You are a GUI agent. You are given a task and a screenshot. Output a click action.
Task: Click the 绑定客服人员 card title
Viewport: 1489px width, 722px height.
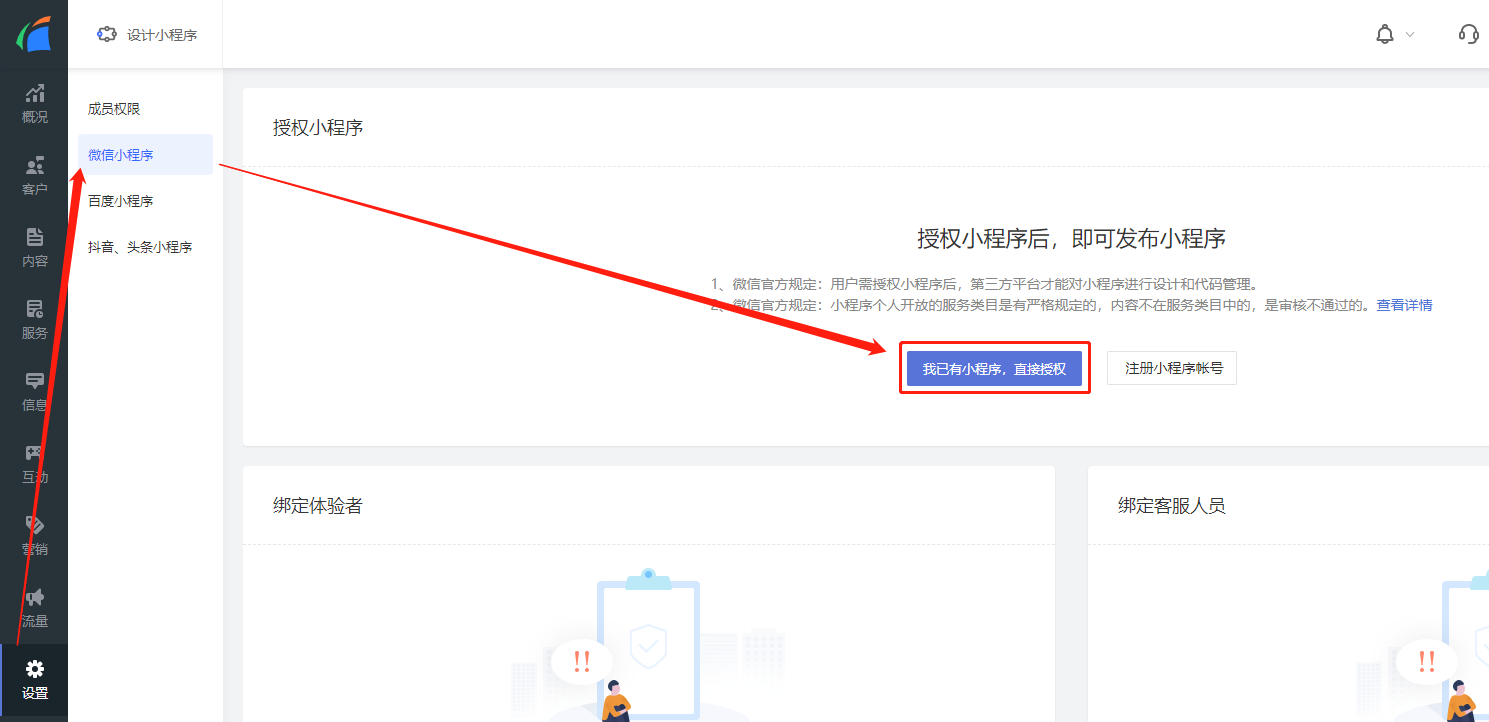(1171, 506)
